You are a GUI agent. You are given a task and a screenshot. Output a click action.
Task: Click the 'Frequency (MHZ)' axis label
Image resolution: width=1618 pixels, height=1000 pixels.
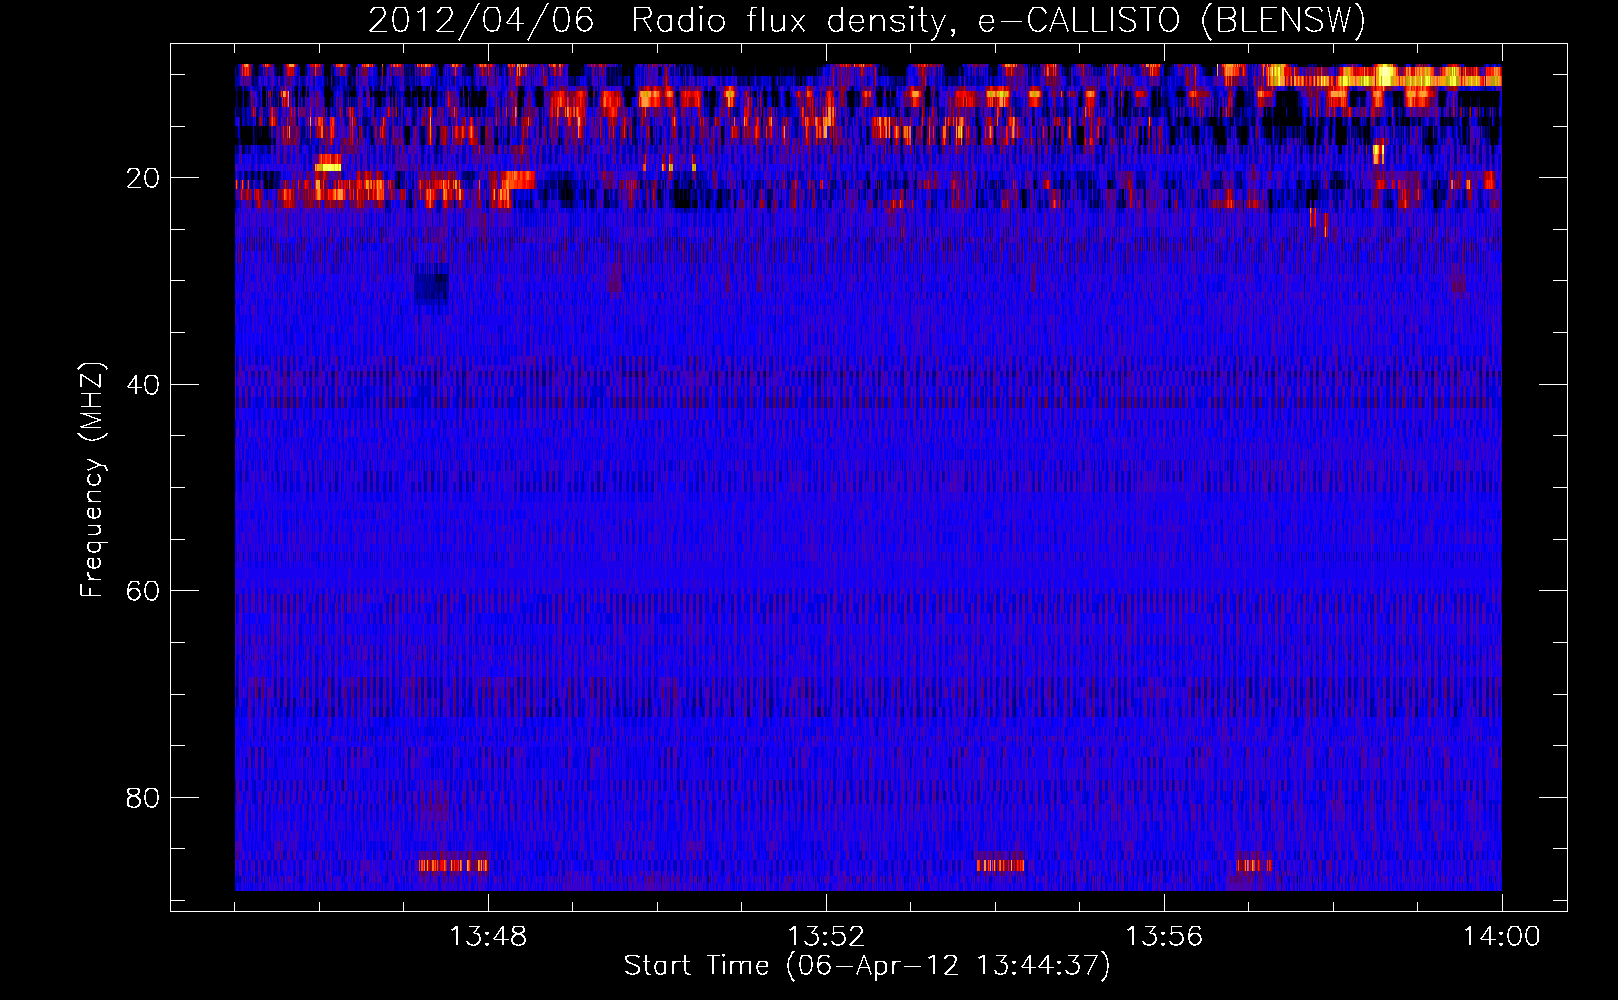click(x=92, y=480)
